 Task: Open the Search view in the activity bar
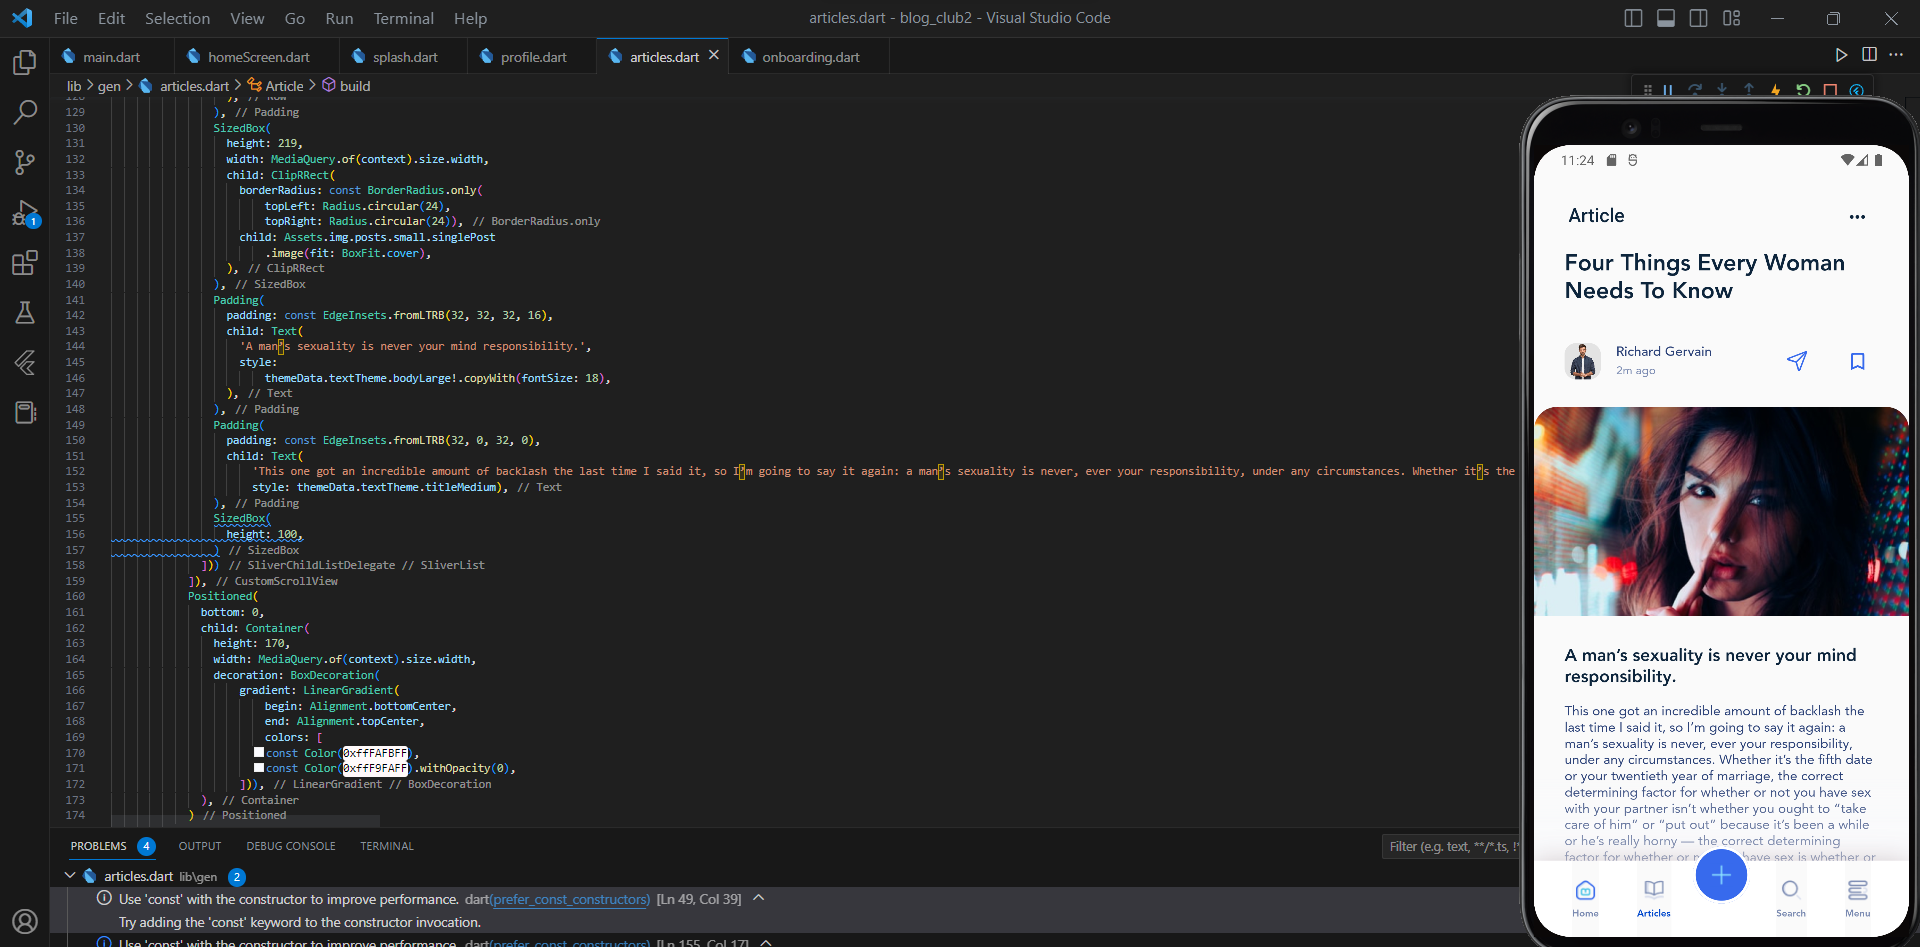click(25, 112)
